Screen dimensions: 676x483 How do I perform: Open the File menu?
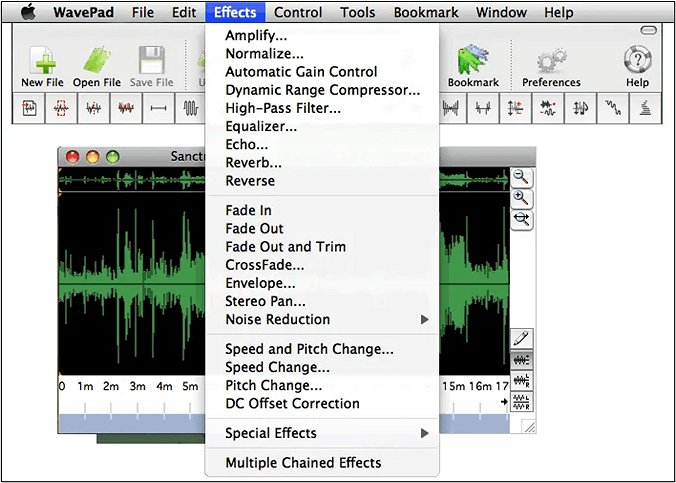pyautogui.click(x=143, y=13)
